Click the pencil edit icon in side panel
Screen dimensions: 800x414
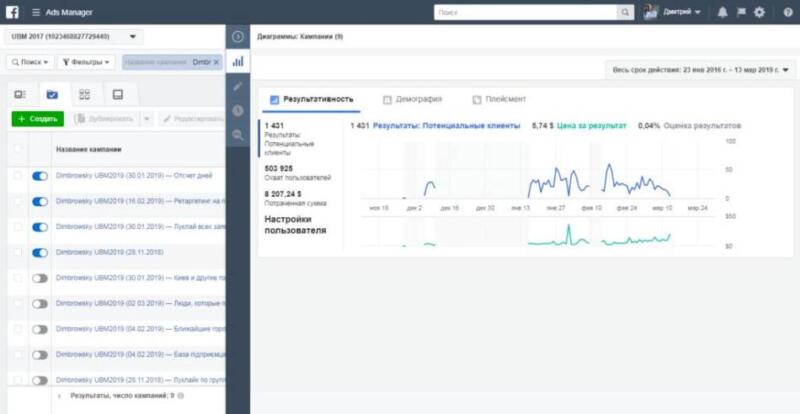pyautogui.click(x=238, y=86)
